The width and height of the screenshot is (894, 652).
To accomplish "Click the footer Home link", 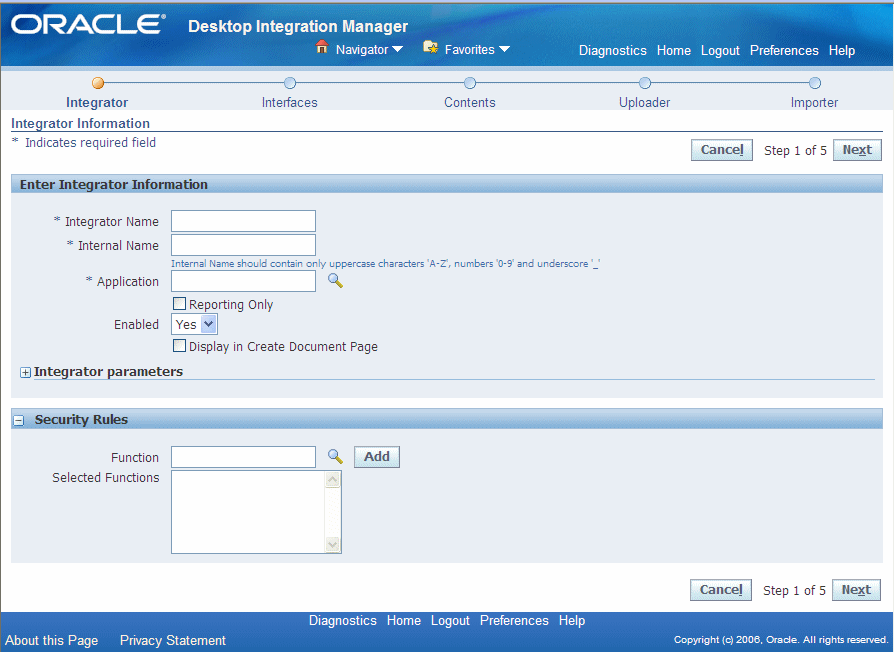I will click(404, 621).
